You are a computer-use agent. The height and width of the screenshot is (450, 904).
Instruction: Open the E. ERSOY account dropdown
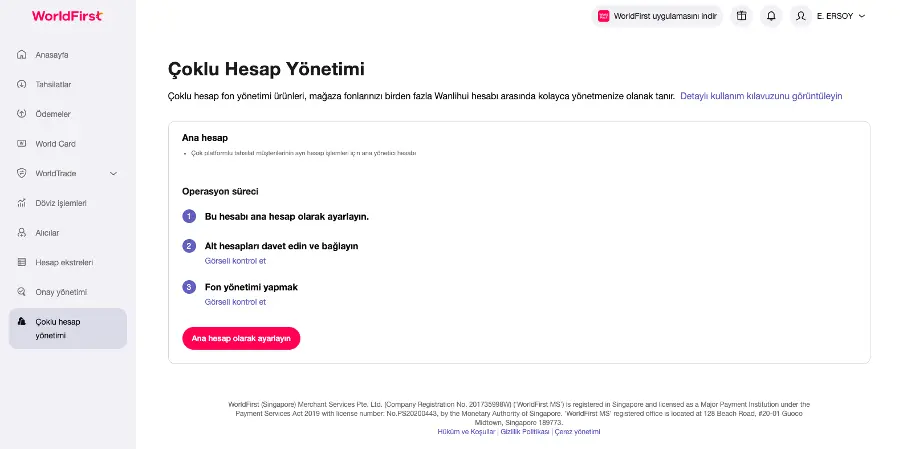point(841,16)
